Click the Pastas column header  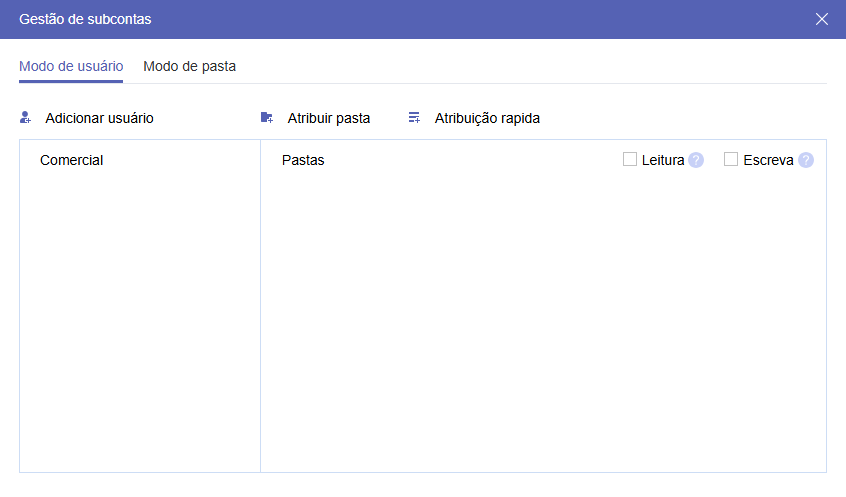point(303,160)
